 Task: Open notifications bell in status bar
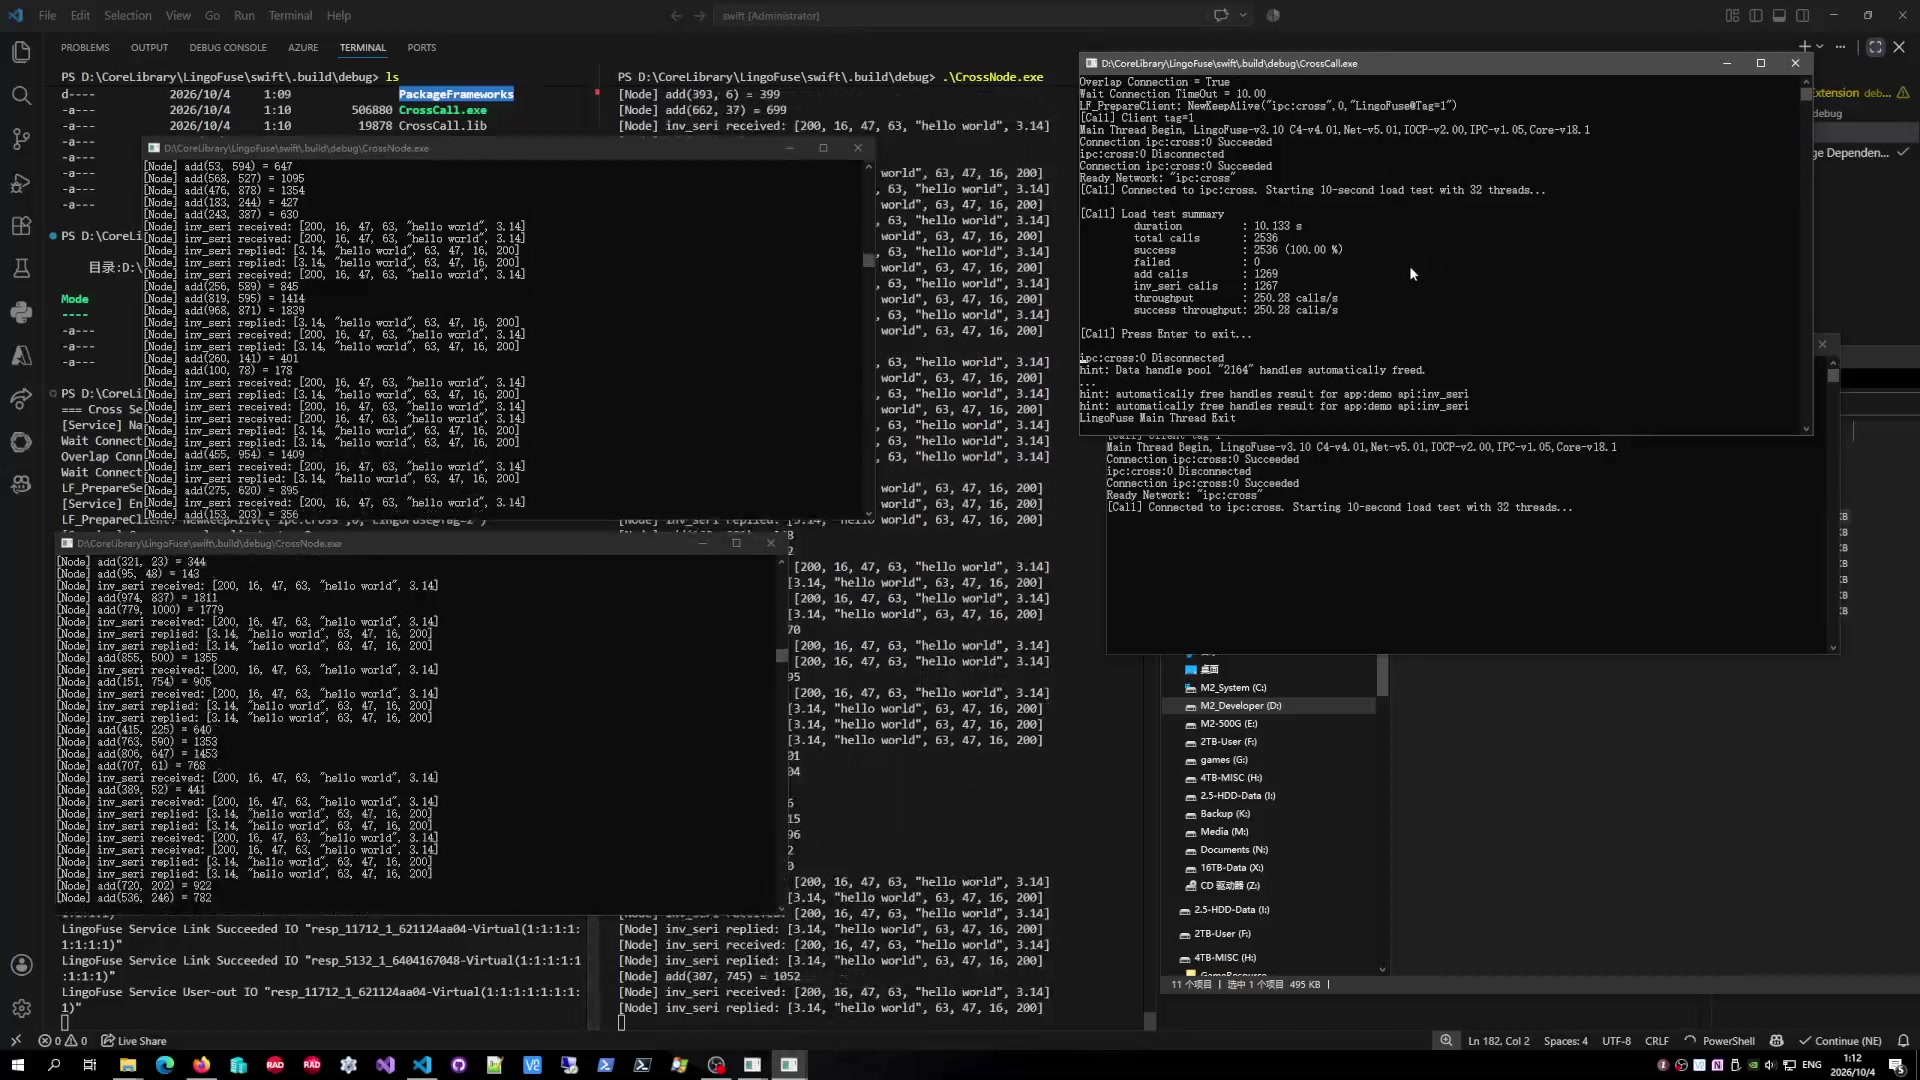tap(1903, 1041)
